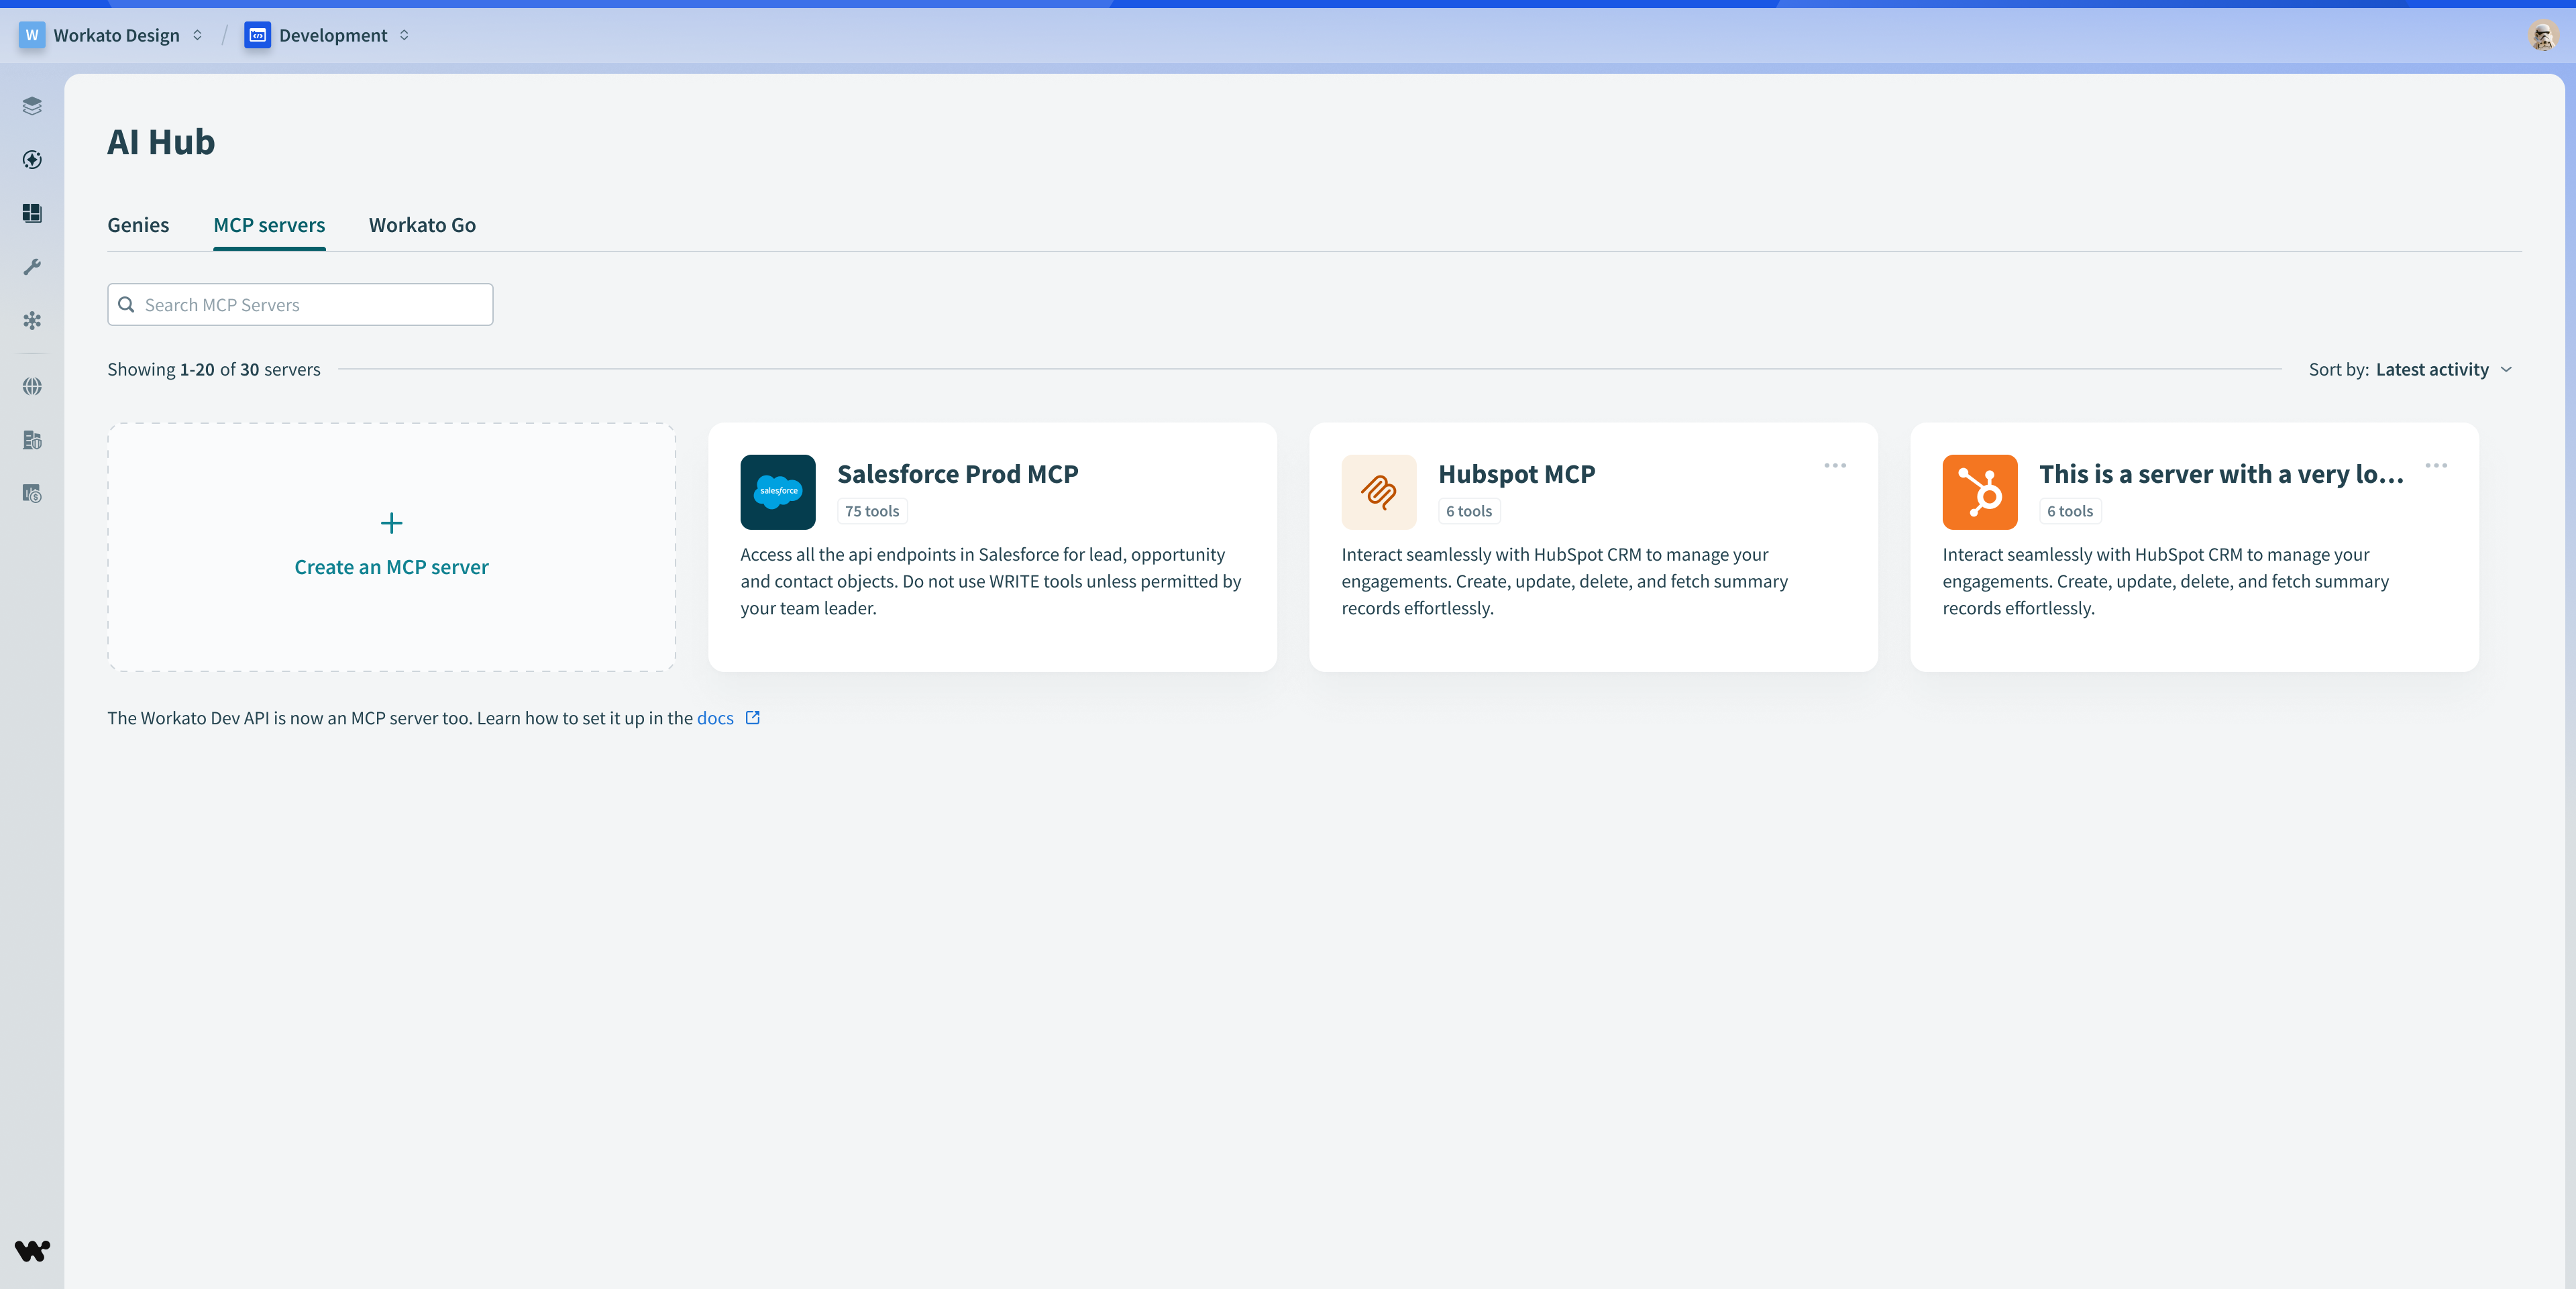Open the dashboard grid sidebar icon
This screenshot has height=1289, width=2576.
tap(32, 213)
